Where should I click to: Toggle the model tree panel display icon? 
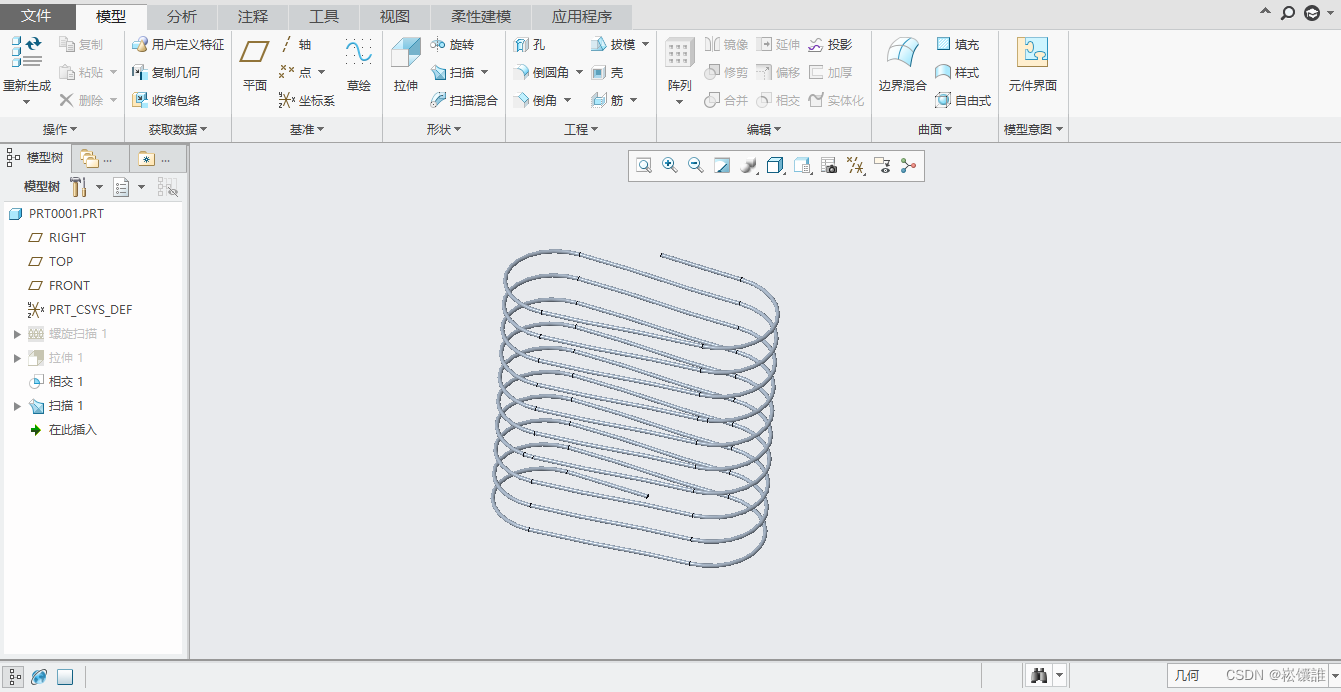pyautogui.click(x=15, y=677)
